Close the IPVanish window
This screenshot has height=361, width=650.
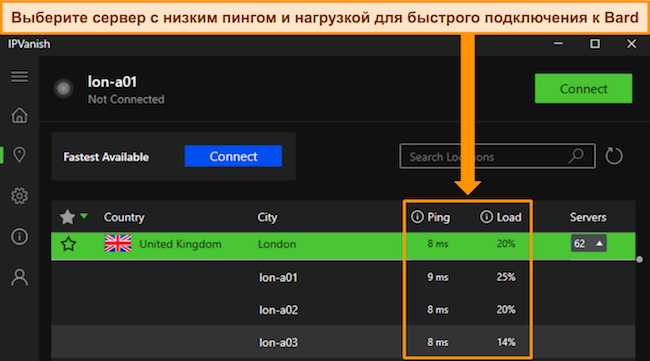pos(631,44)
